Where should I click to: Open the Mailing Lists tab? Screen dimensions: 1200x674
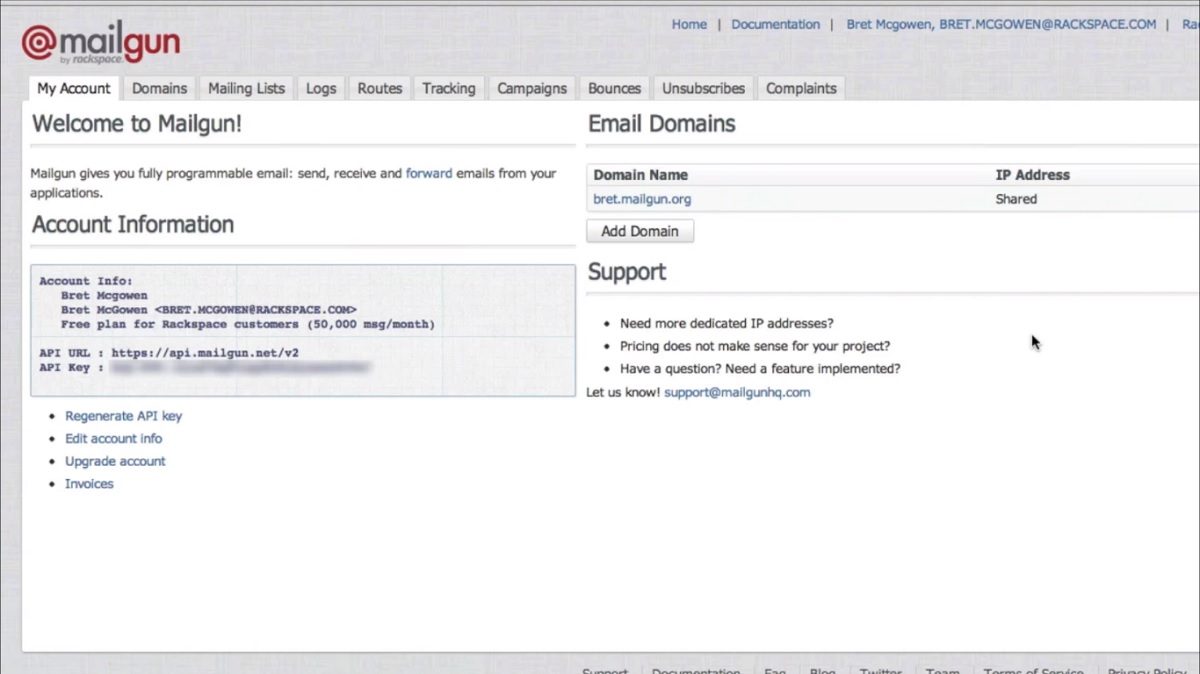(x=246, y=88)
